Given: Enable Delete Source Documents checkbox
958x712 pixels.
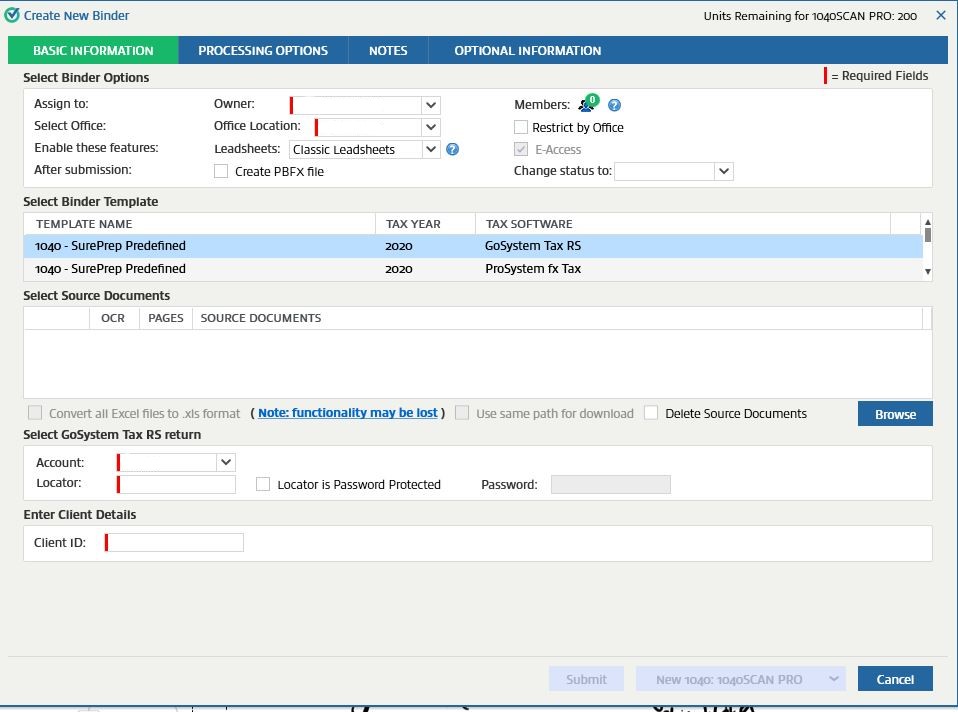Looking at the screenshot, I should tap(651, 413).
